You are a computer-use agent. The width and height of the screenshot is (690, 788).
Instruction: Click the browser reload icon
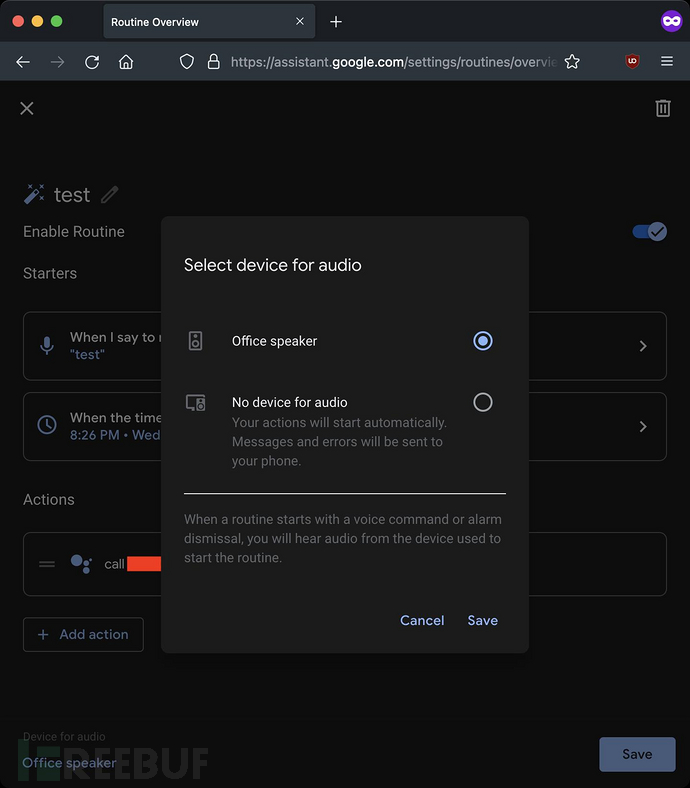[x=92, y=62]
